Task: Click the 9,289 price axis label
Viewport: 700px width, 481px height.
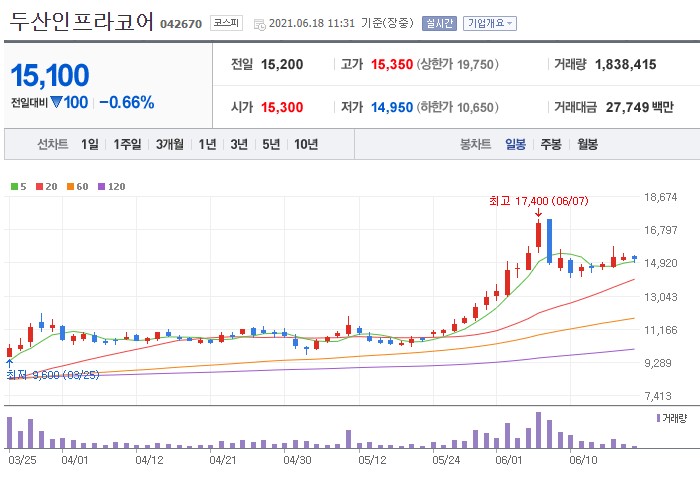Action: [658, 363]
